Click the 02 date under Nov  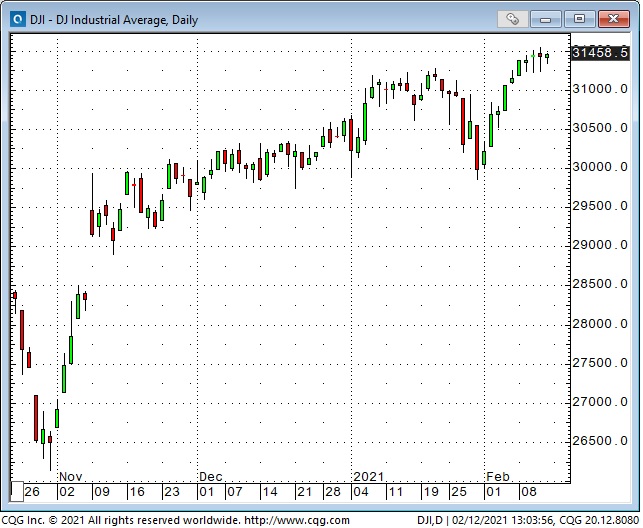pyautogui.click(x=67, y=492)
